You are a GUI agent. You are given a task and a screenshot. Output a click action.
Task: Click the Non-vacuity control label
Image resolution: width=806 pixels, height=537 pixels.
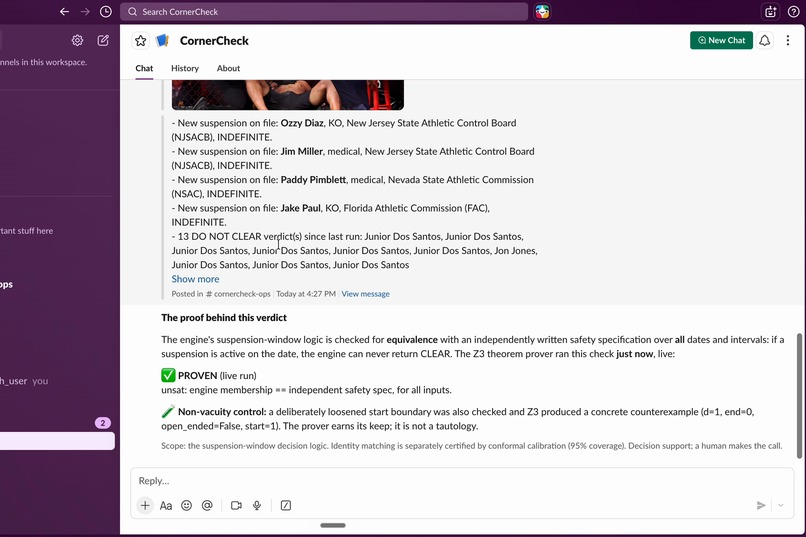tap(222, 412)
